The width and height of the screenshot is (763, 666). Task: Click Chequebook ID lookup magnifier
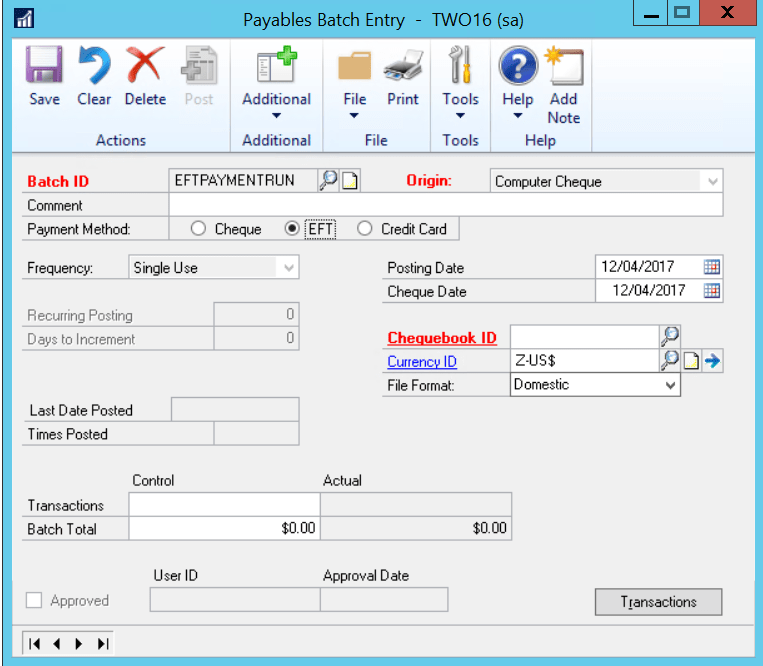coord(669,337)
